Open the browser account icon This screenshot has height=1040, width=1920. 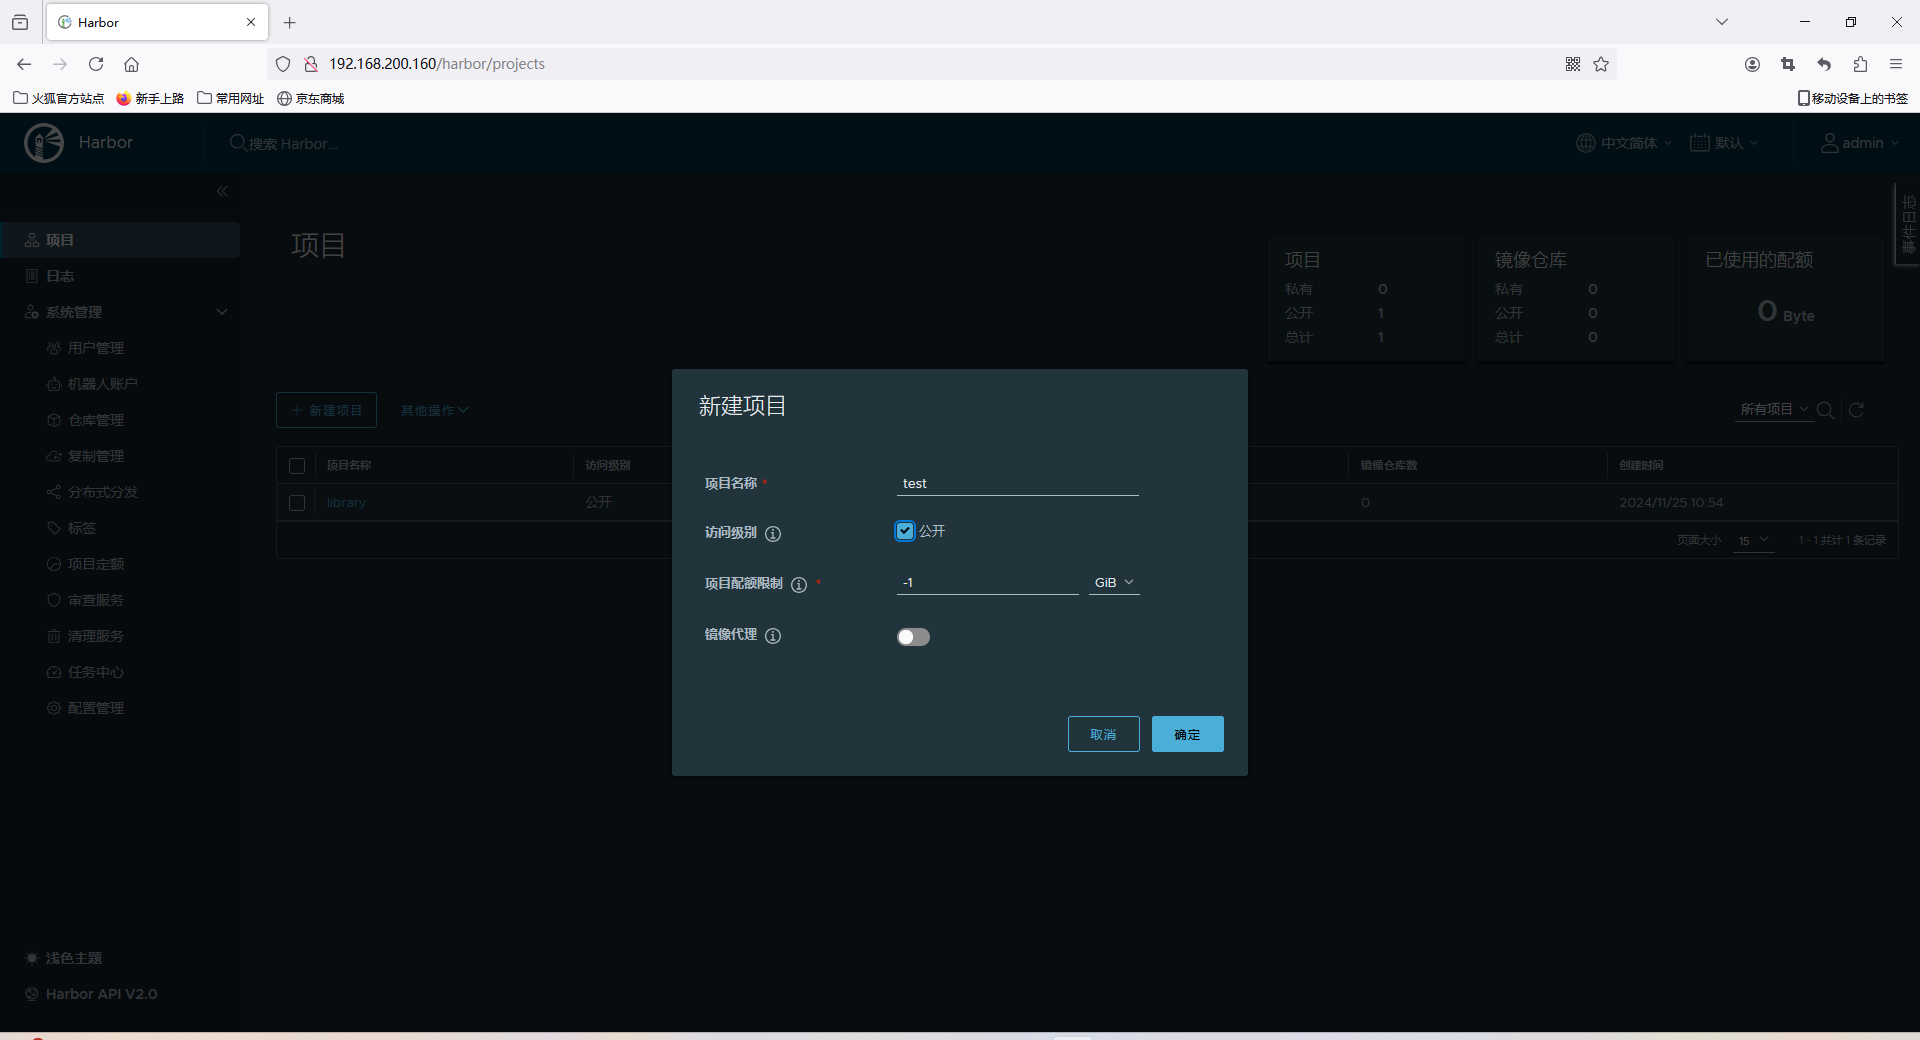point(1752,64)
